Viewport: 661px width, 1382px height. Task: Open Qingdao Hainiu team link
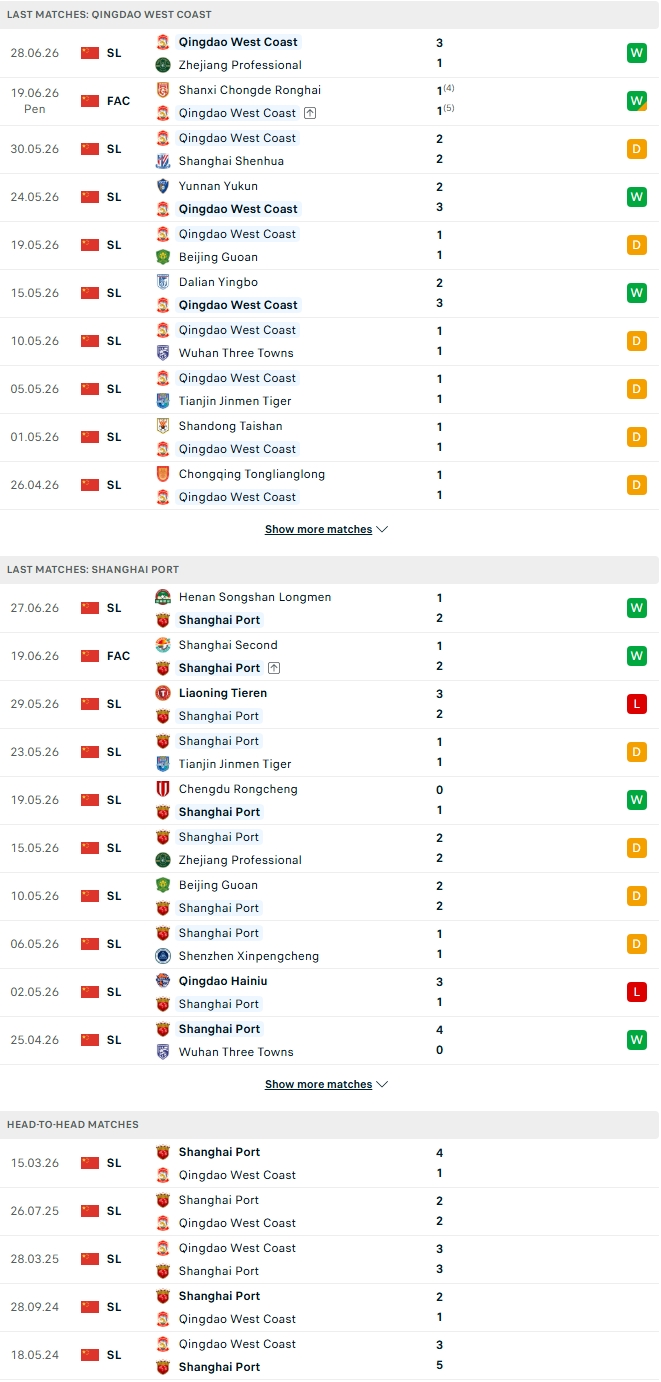point(223,981)
